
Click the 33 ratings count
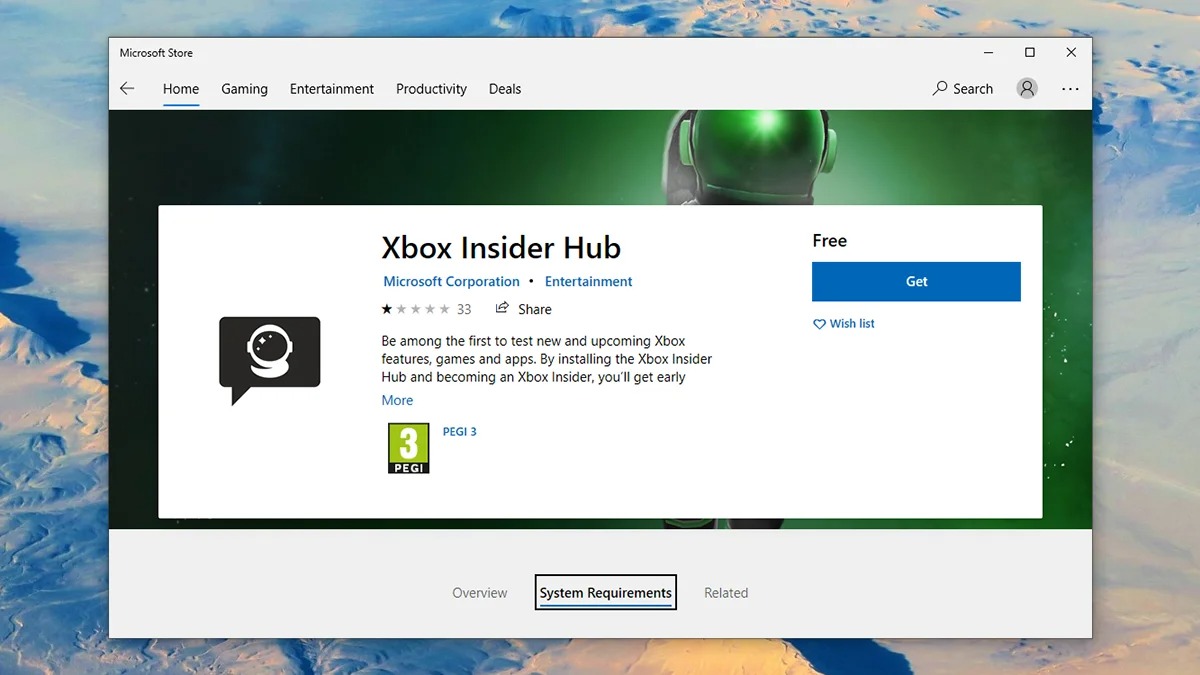point(464,309)
